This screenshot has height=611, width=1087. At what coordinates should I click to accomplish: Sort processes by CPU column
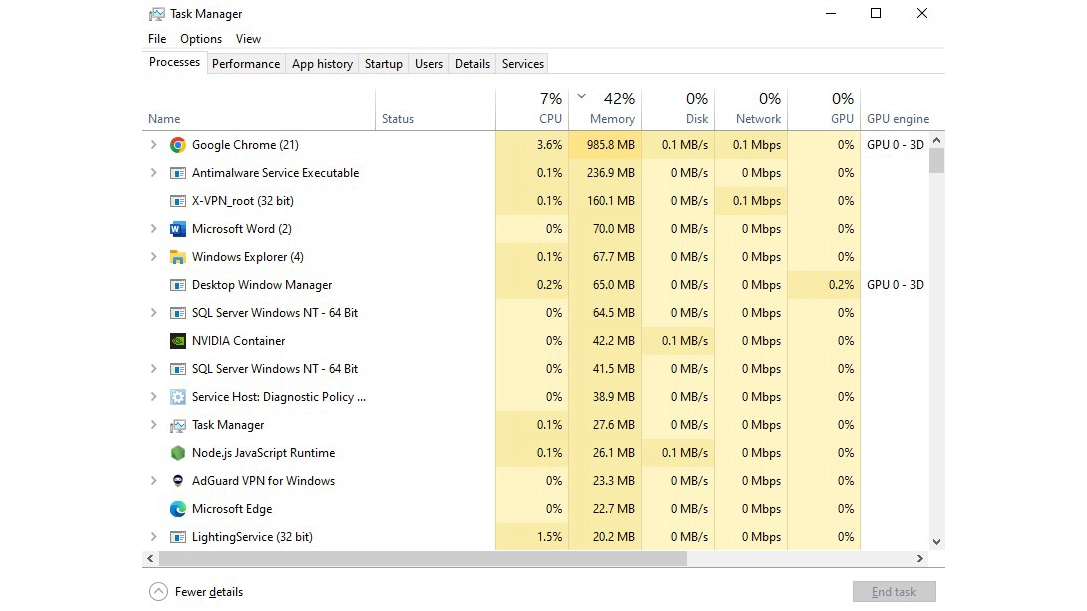532,110
